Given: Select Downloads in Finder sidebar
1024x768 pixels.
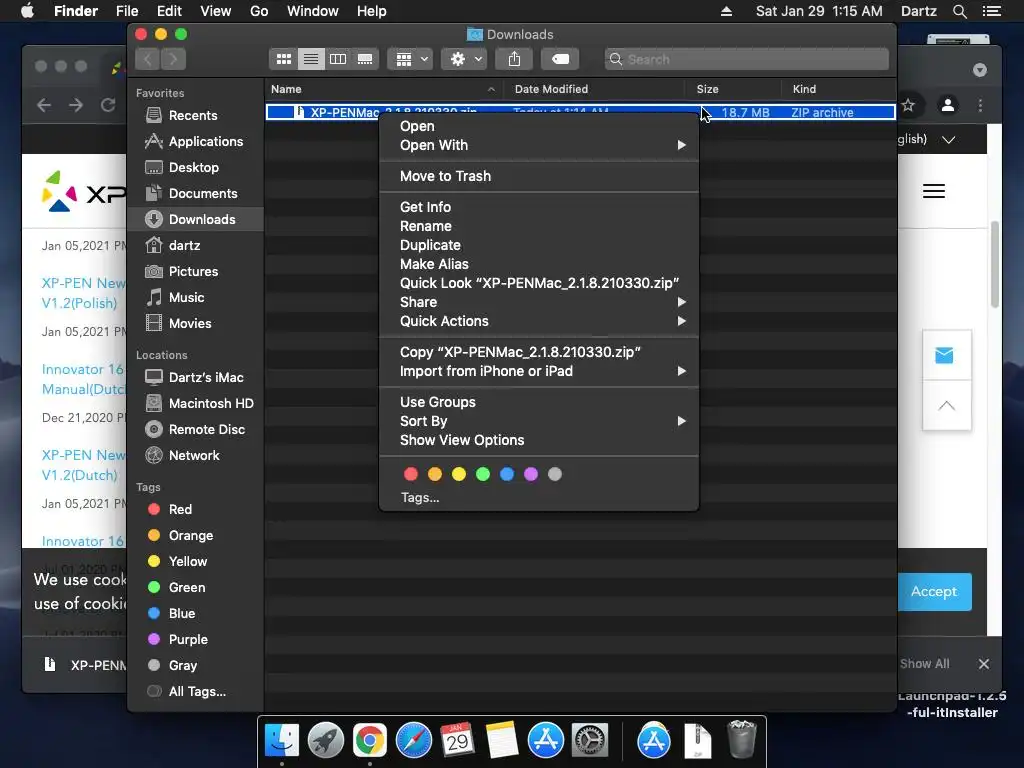Looking at the screenshot, I should (x=195, y=219).
